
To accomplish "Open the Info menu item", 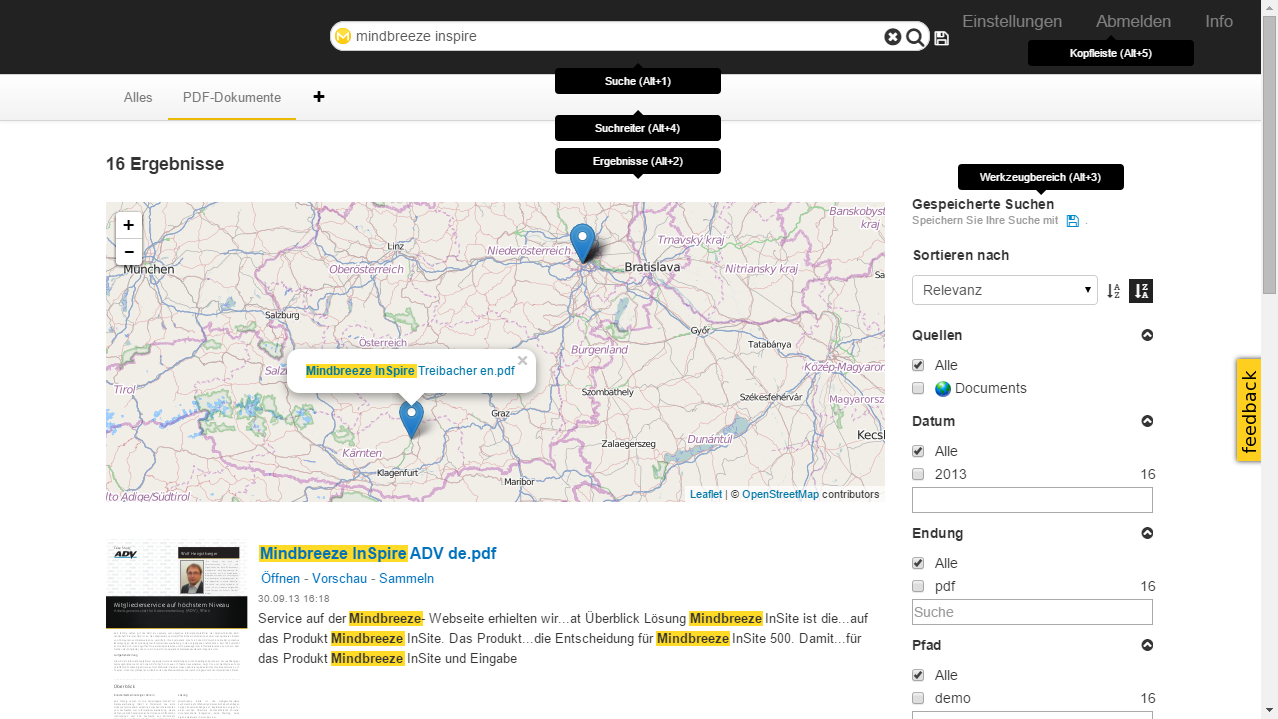I will click(1219, 21).
